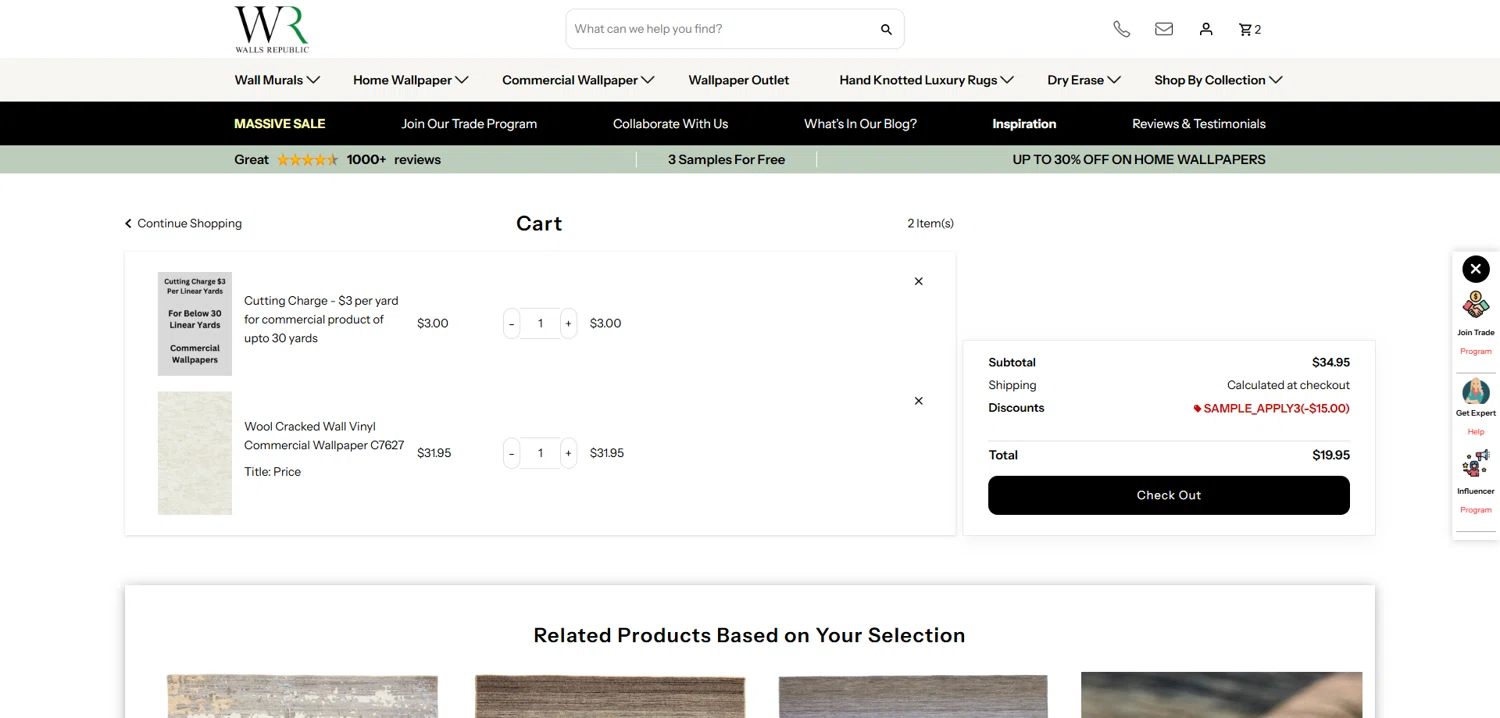This screenshot has height=718, width=1500.
Task: Click 3 Samples For Free banner
Action: point(726,160)
